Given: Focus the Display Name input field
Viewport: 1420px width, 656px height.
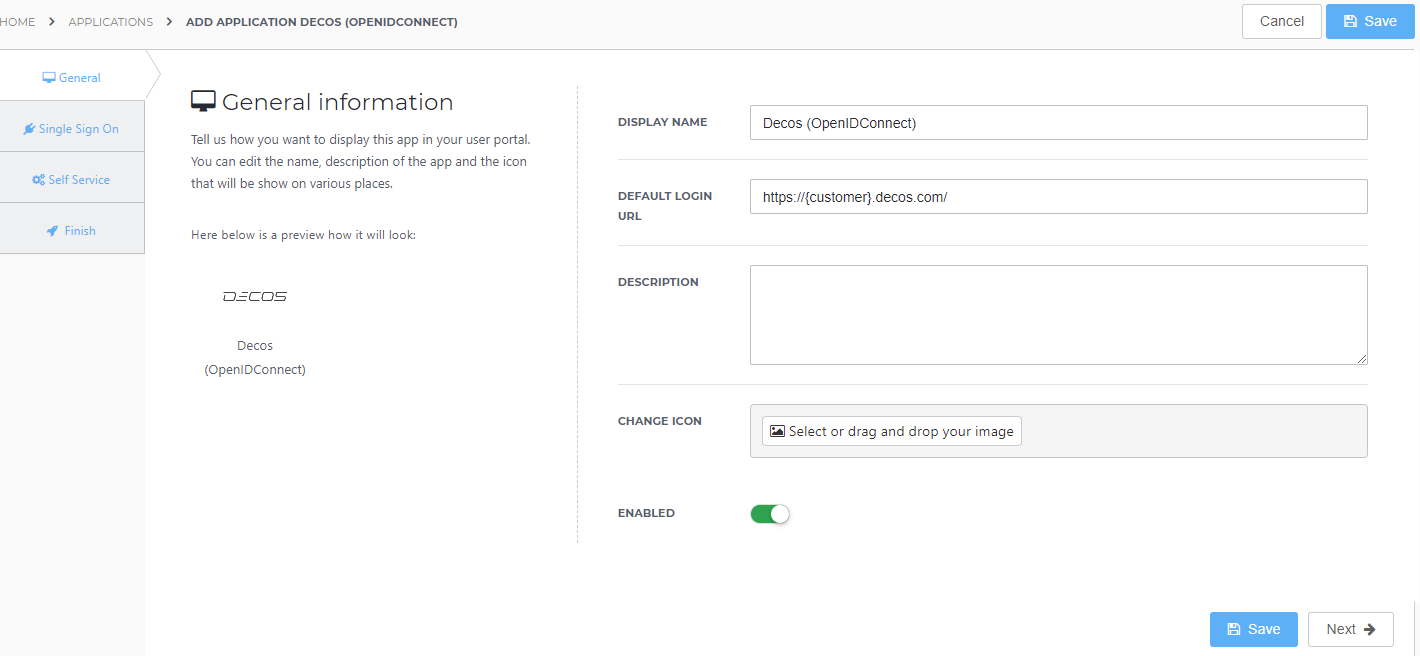Looking at the screenshot, I should (x=1058, y=123).
